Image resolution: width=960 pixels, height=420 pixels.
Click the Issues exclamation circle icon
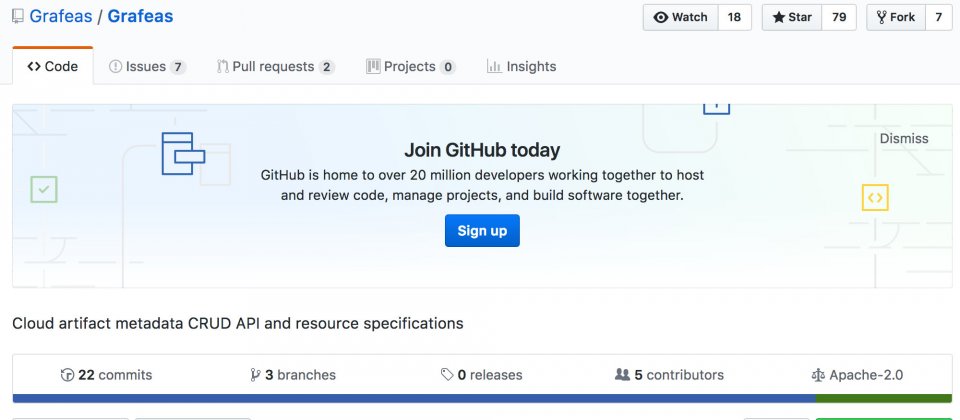point(115,66)
